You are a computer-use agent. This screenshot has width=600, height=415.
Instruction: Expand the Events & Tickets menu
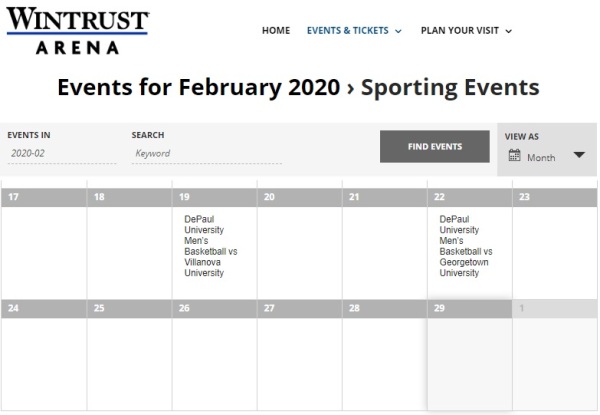354,31
